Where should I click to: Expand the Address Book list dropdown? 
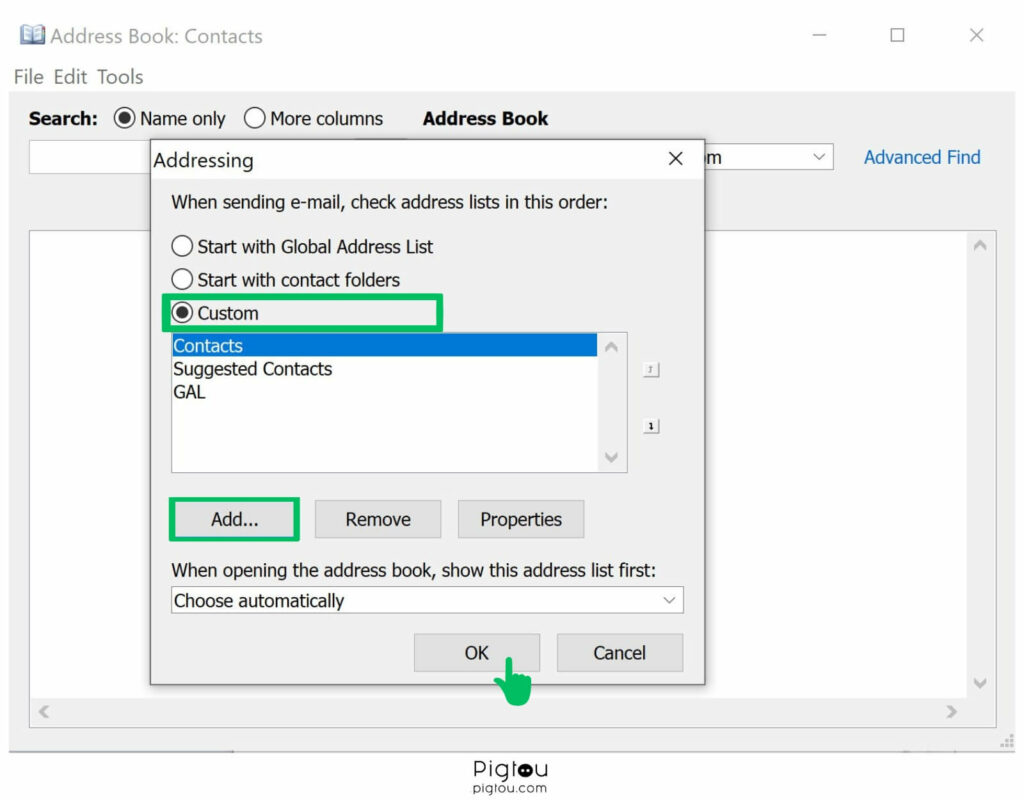pos(818,157)
